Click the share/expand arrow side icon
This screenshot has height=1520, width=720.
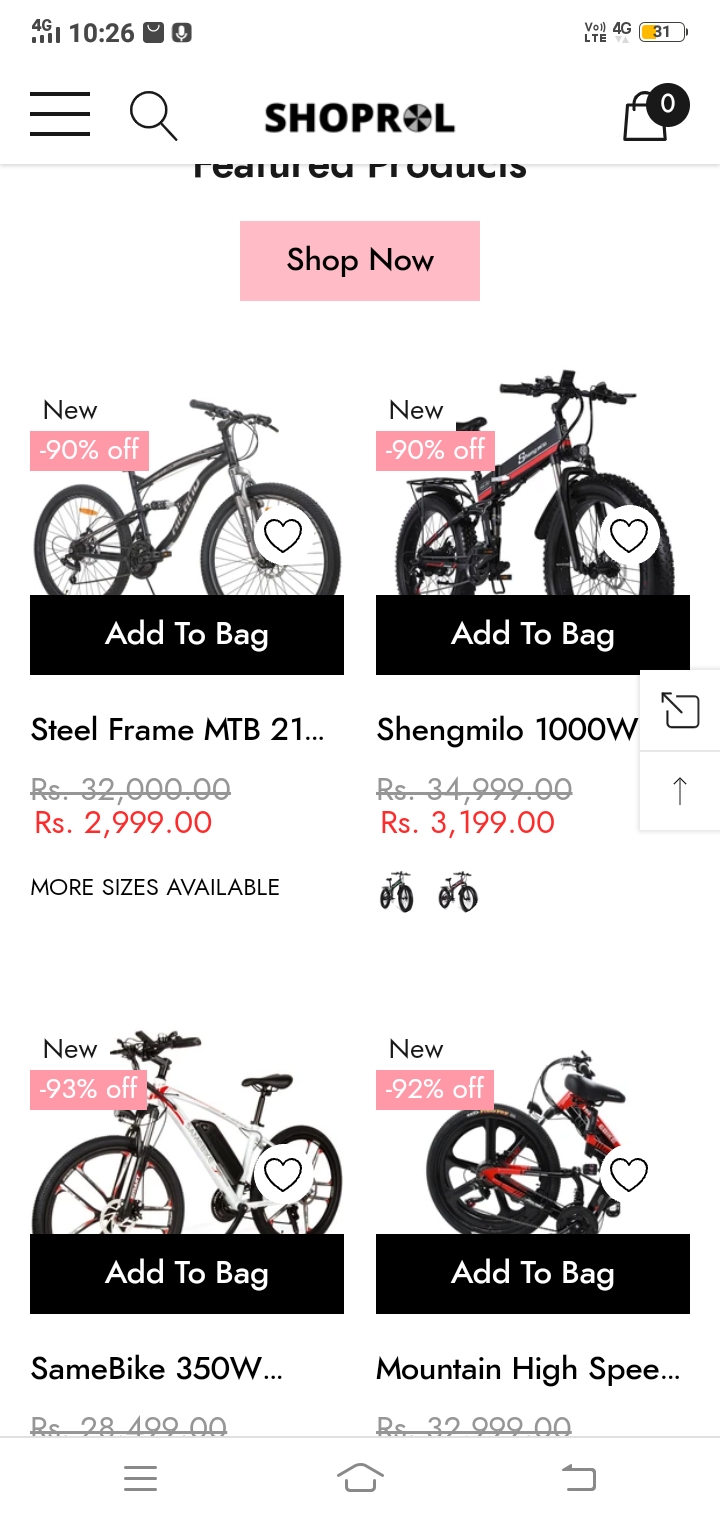[680, 711]
